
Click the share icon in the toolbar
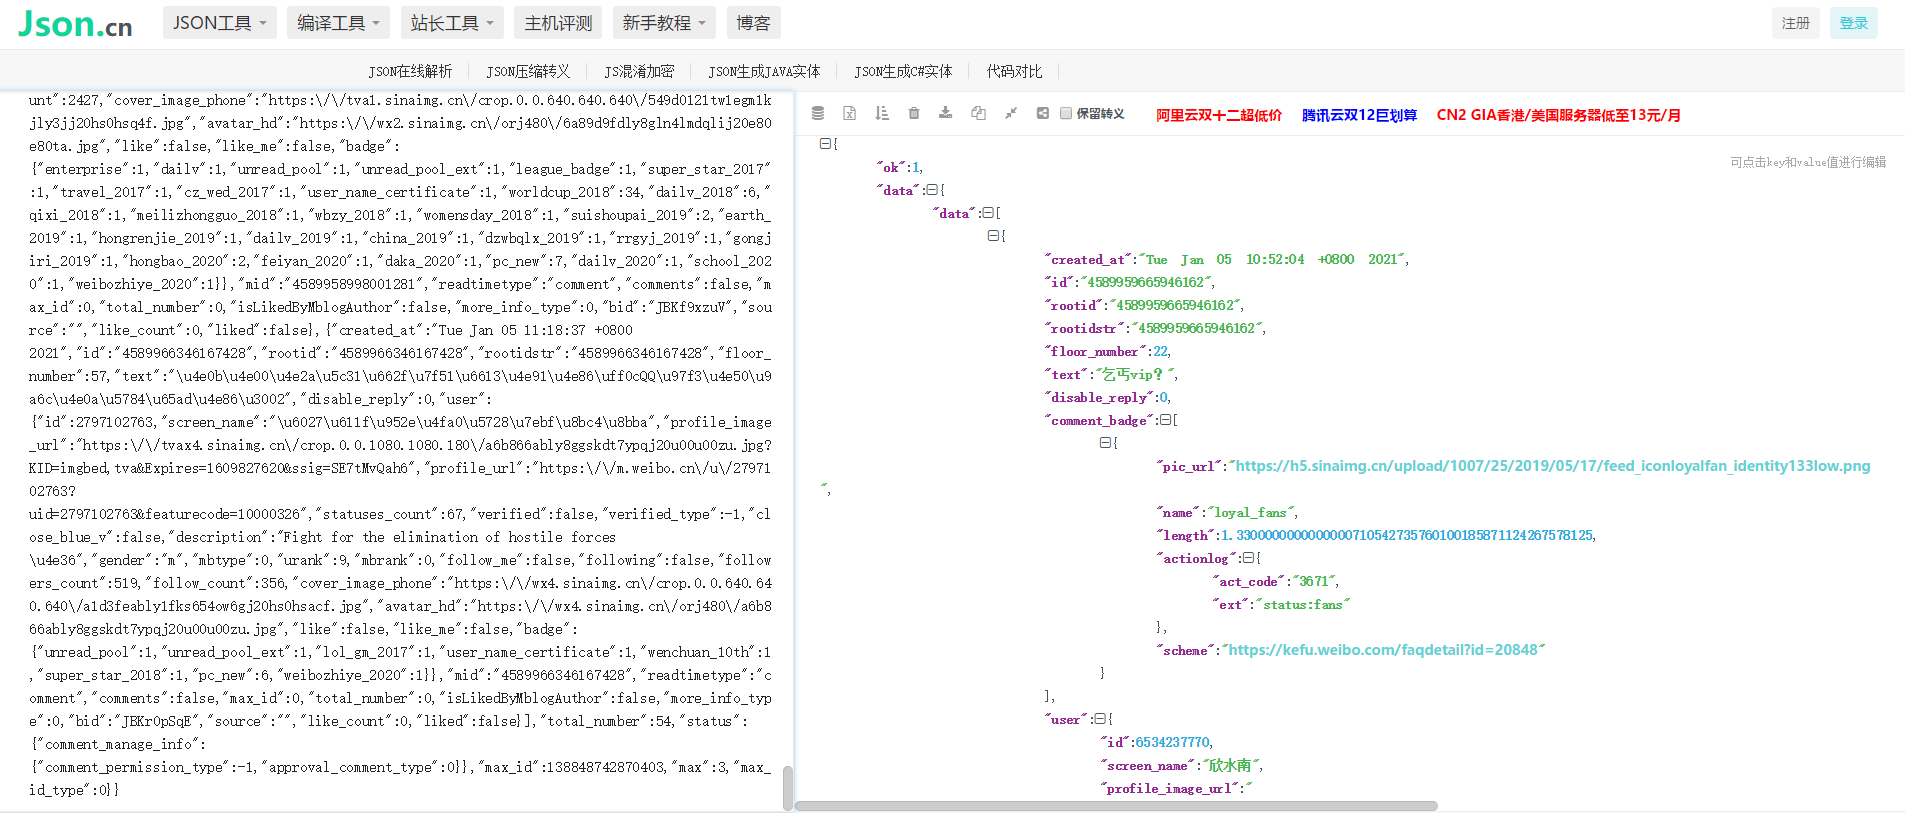coord(1043,113)
